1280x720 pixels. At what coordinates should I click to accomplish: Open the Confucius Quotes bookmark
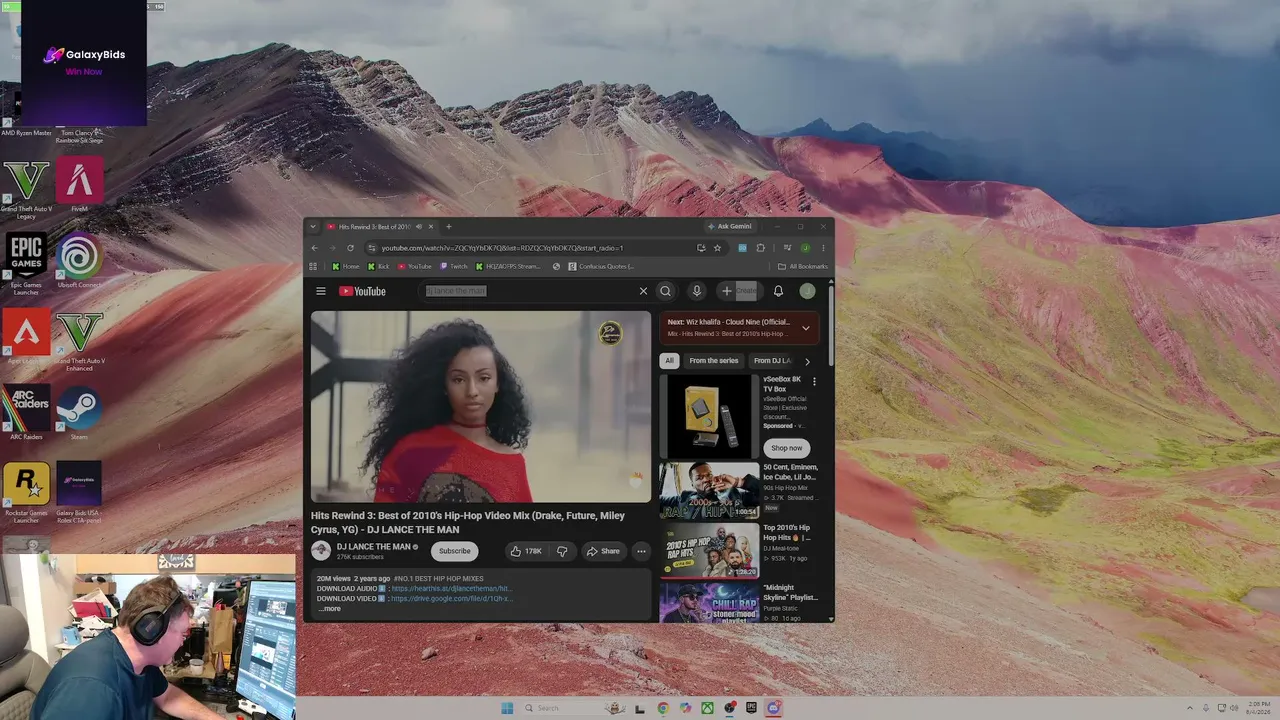tap(601, 267)
